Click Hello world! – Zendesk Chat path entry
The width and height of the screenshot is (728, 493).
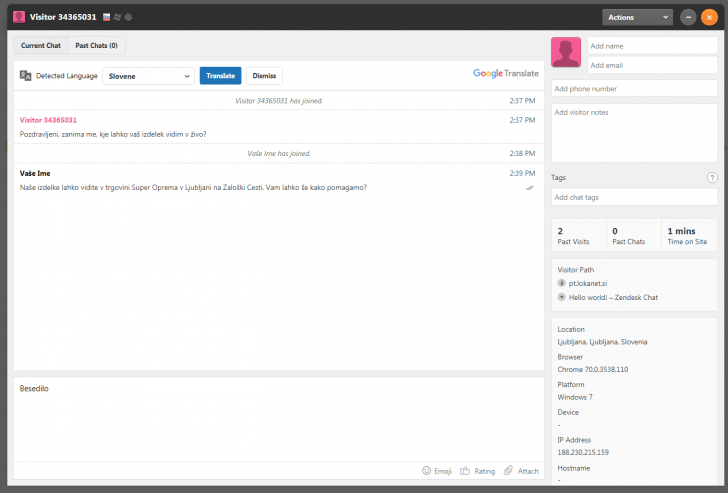(613, 297)
